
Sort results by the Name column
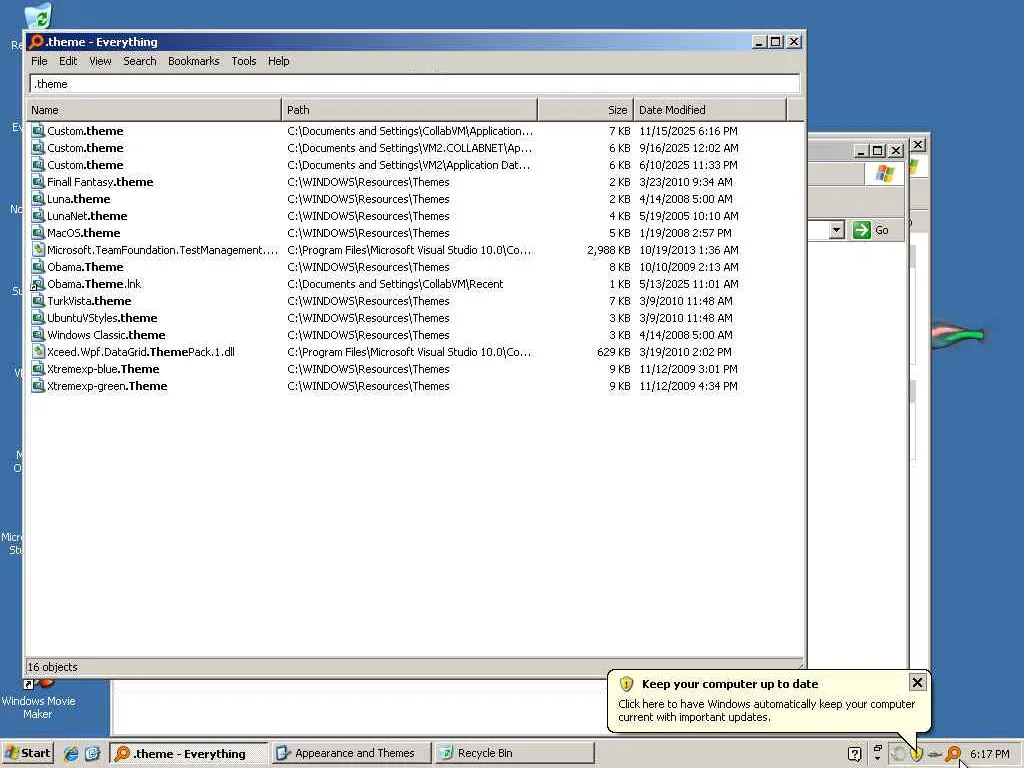[153, 110]
